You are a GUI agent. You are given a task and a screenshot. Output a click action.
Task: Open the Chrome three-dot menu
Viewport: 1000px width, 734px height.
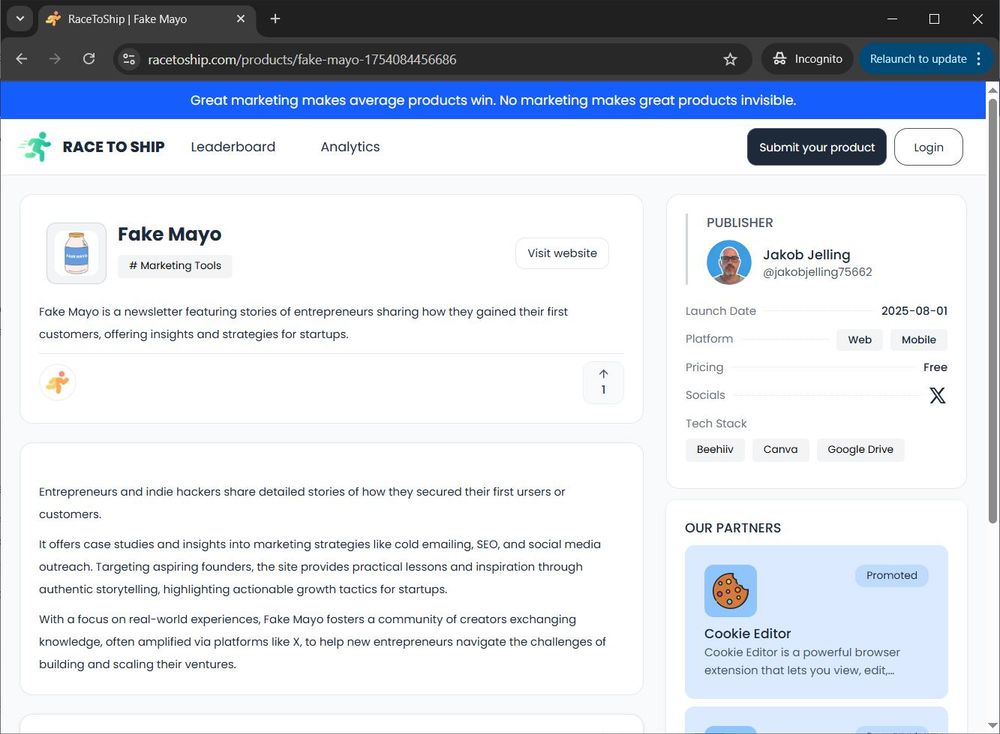(x=979, y=59)
